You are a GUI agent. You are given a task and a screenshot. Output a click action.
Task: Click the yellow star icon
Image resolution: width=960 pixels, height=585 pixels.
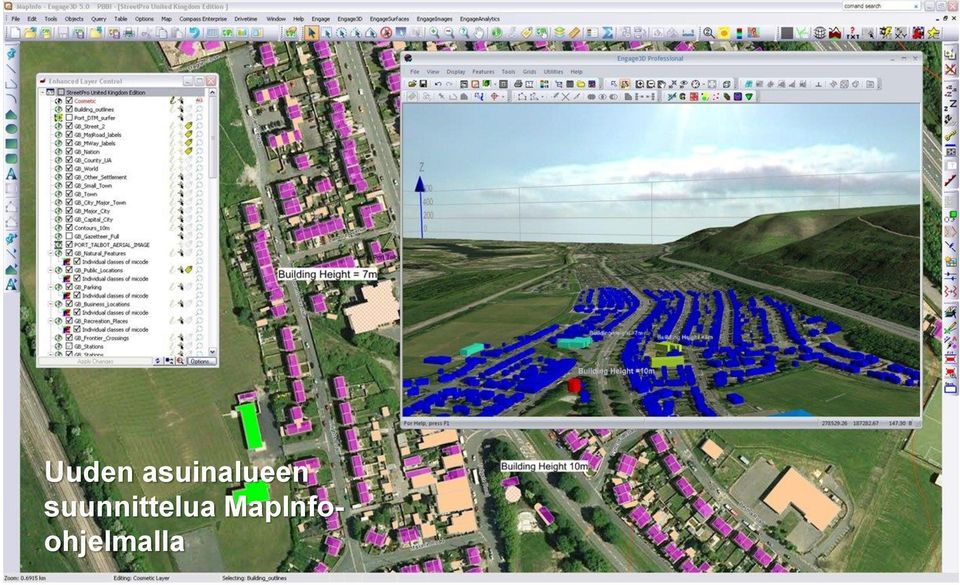[934, 33]
